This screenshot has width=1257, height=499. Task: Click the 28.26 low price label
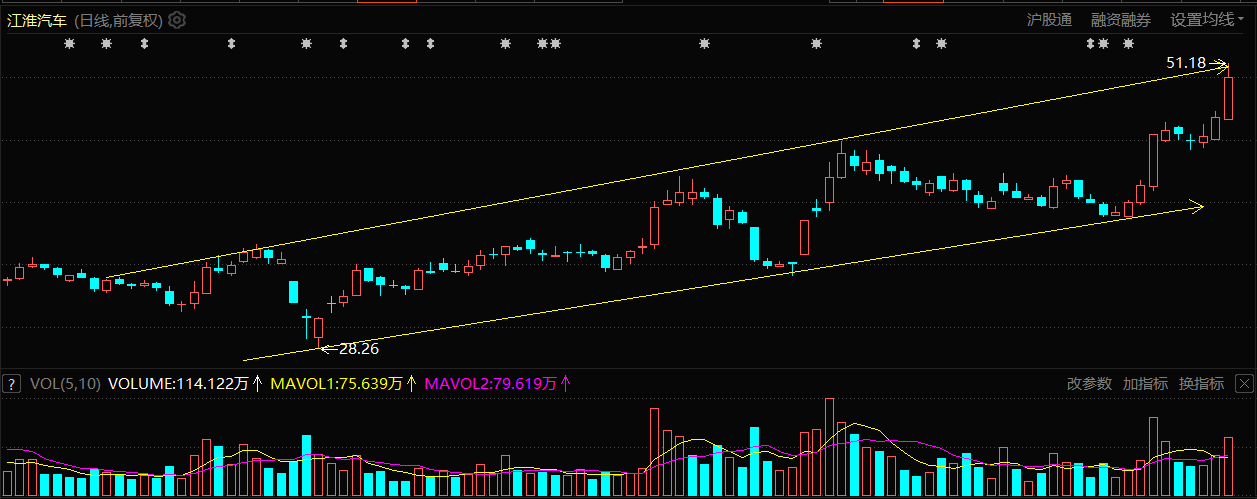(x=359, y=349)
